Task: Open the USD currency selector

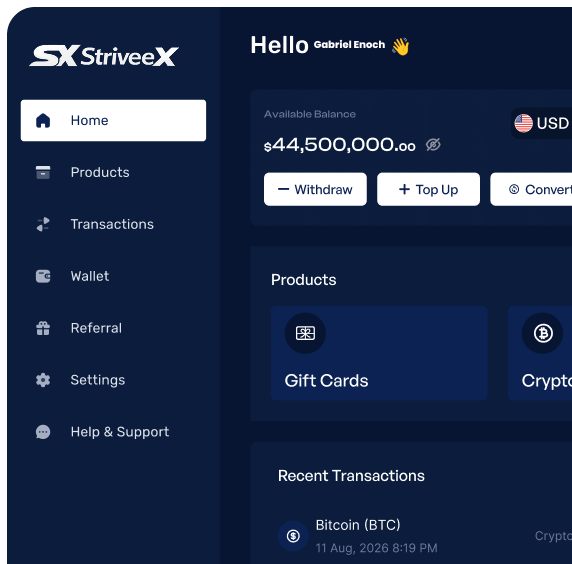Action: tap(542, 123)
